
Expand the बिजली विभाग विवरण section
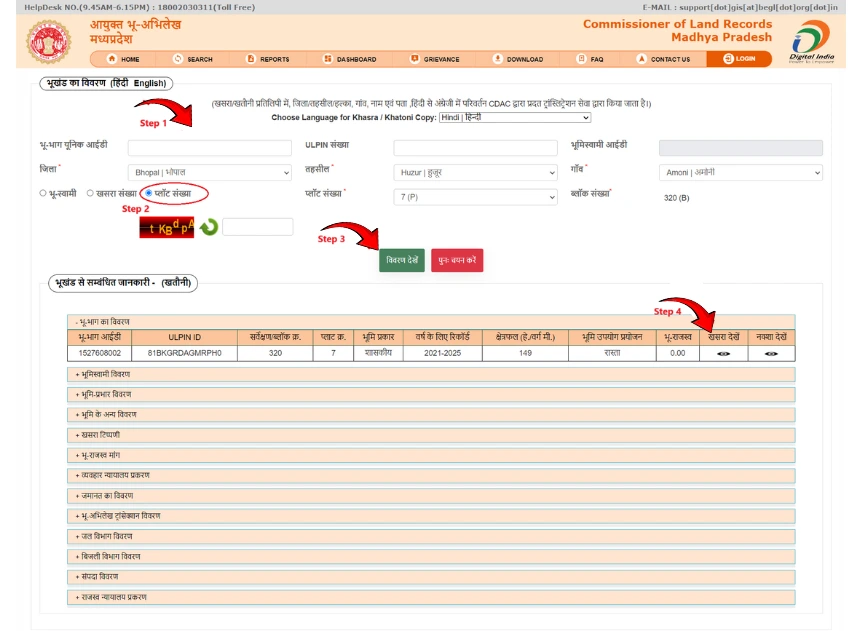(x=431, y=556)
